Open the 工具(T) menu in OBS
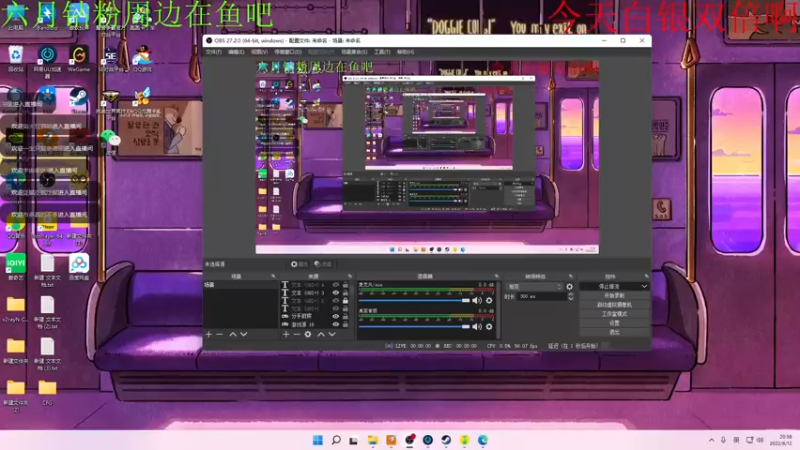The image size is (800, 450). (382, 52)
